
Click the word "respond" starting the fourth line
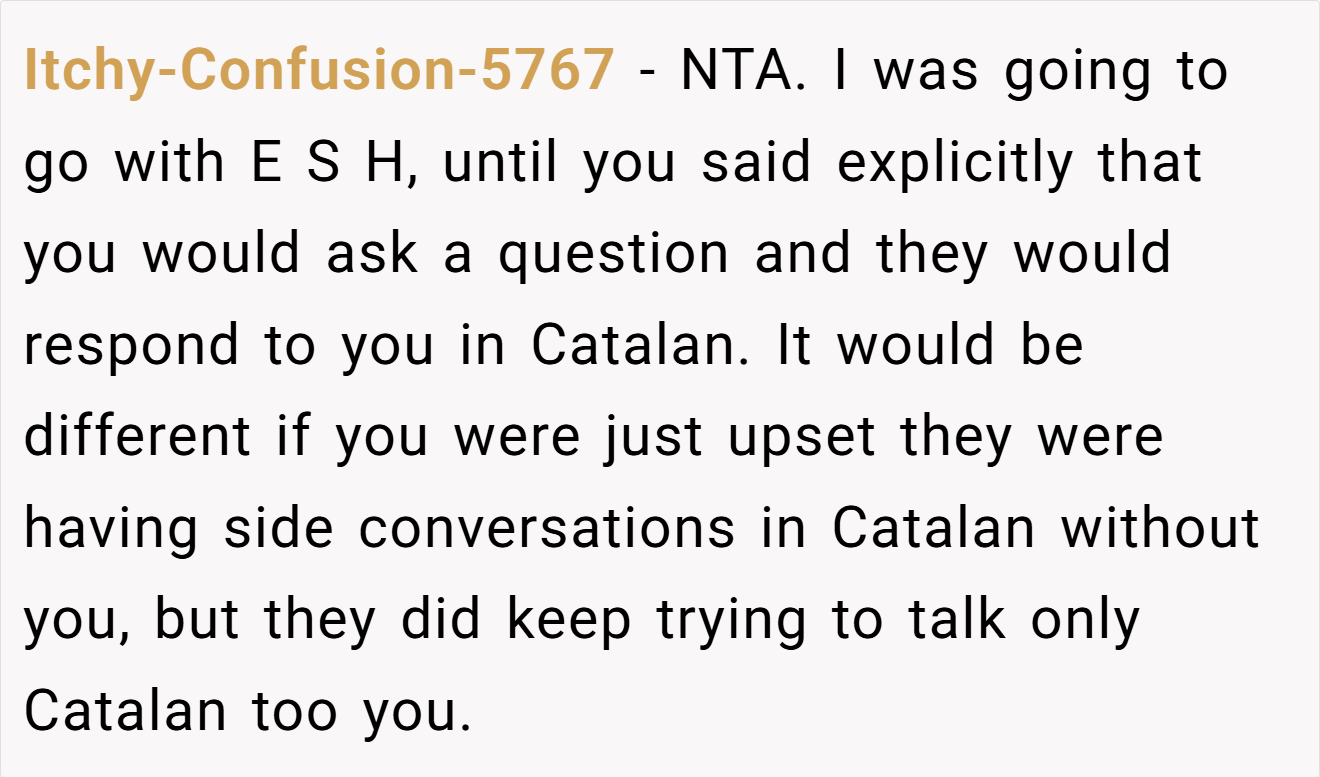(131, 346)
